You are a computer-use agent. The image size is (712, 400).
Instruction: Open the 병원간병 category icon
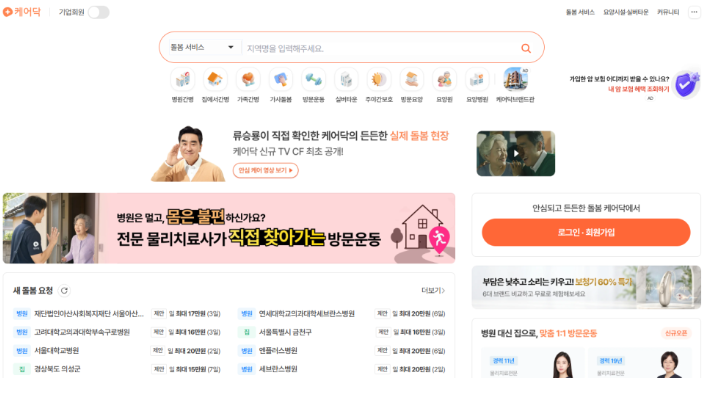coord(183,79)
